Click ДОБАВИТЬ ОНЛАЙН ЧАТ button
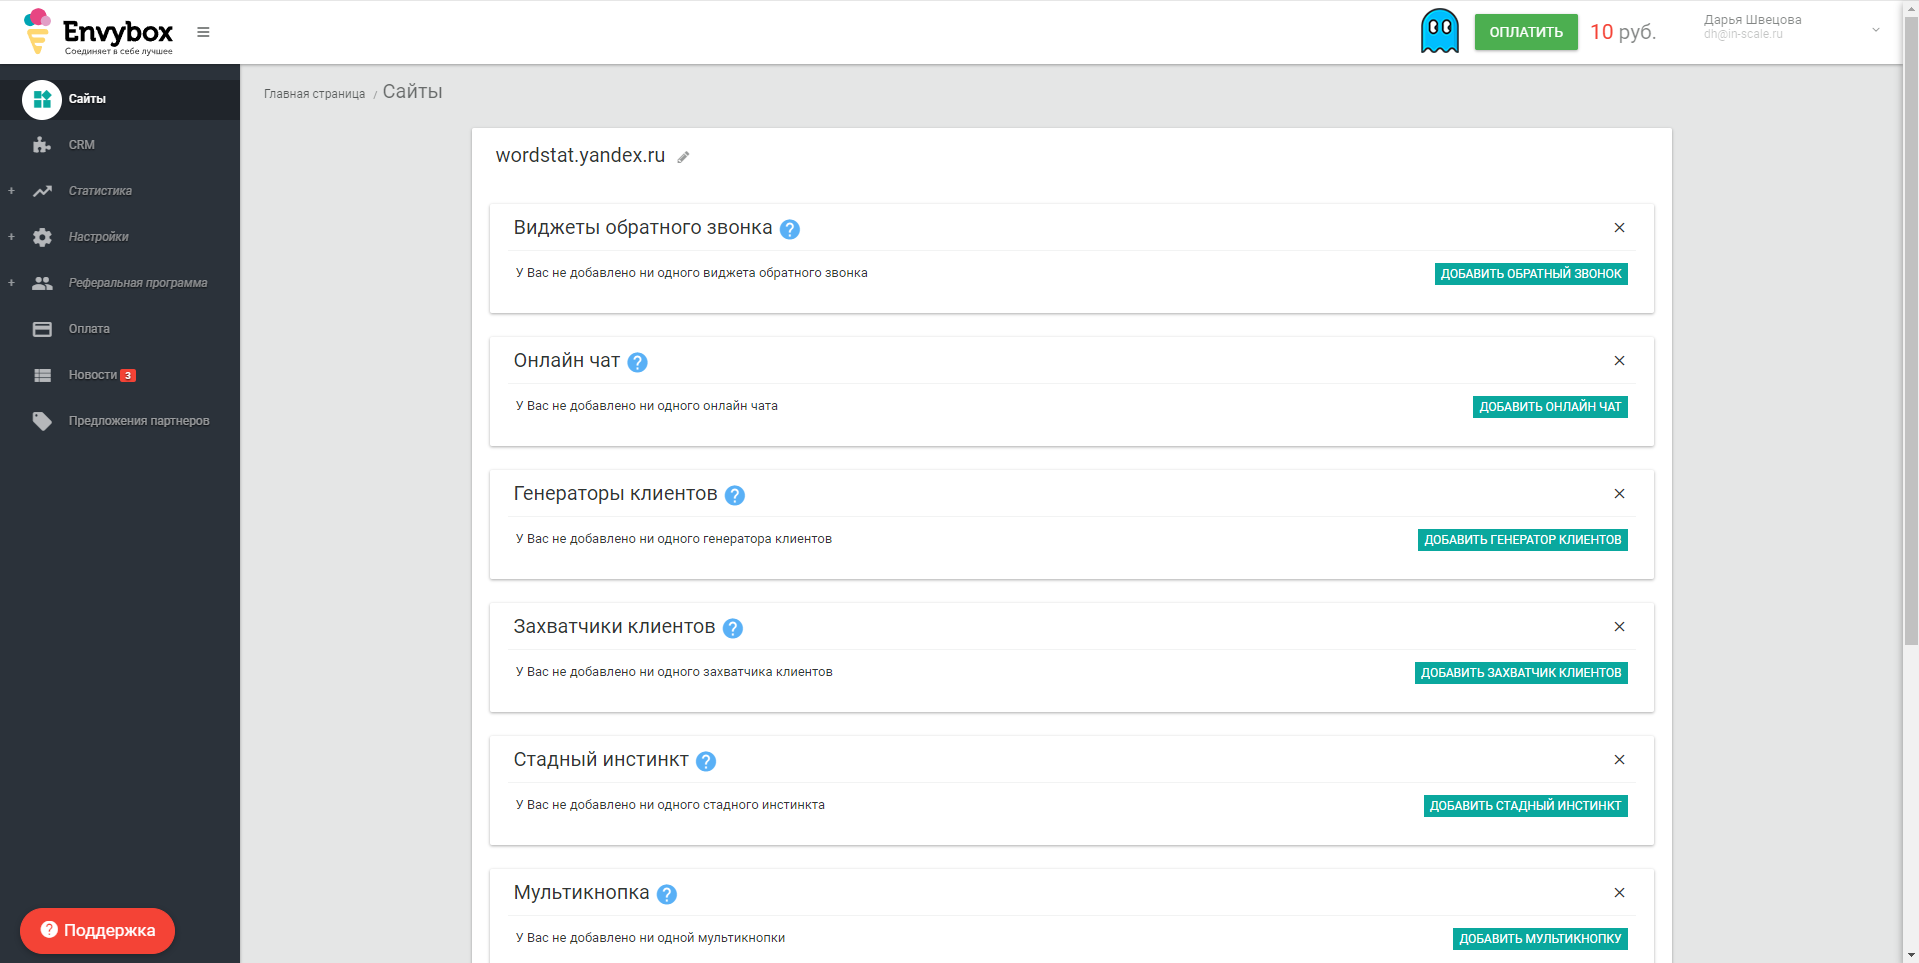This screenshot has height=963, width=1919. [x=1550, y=407]
